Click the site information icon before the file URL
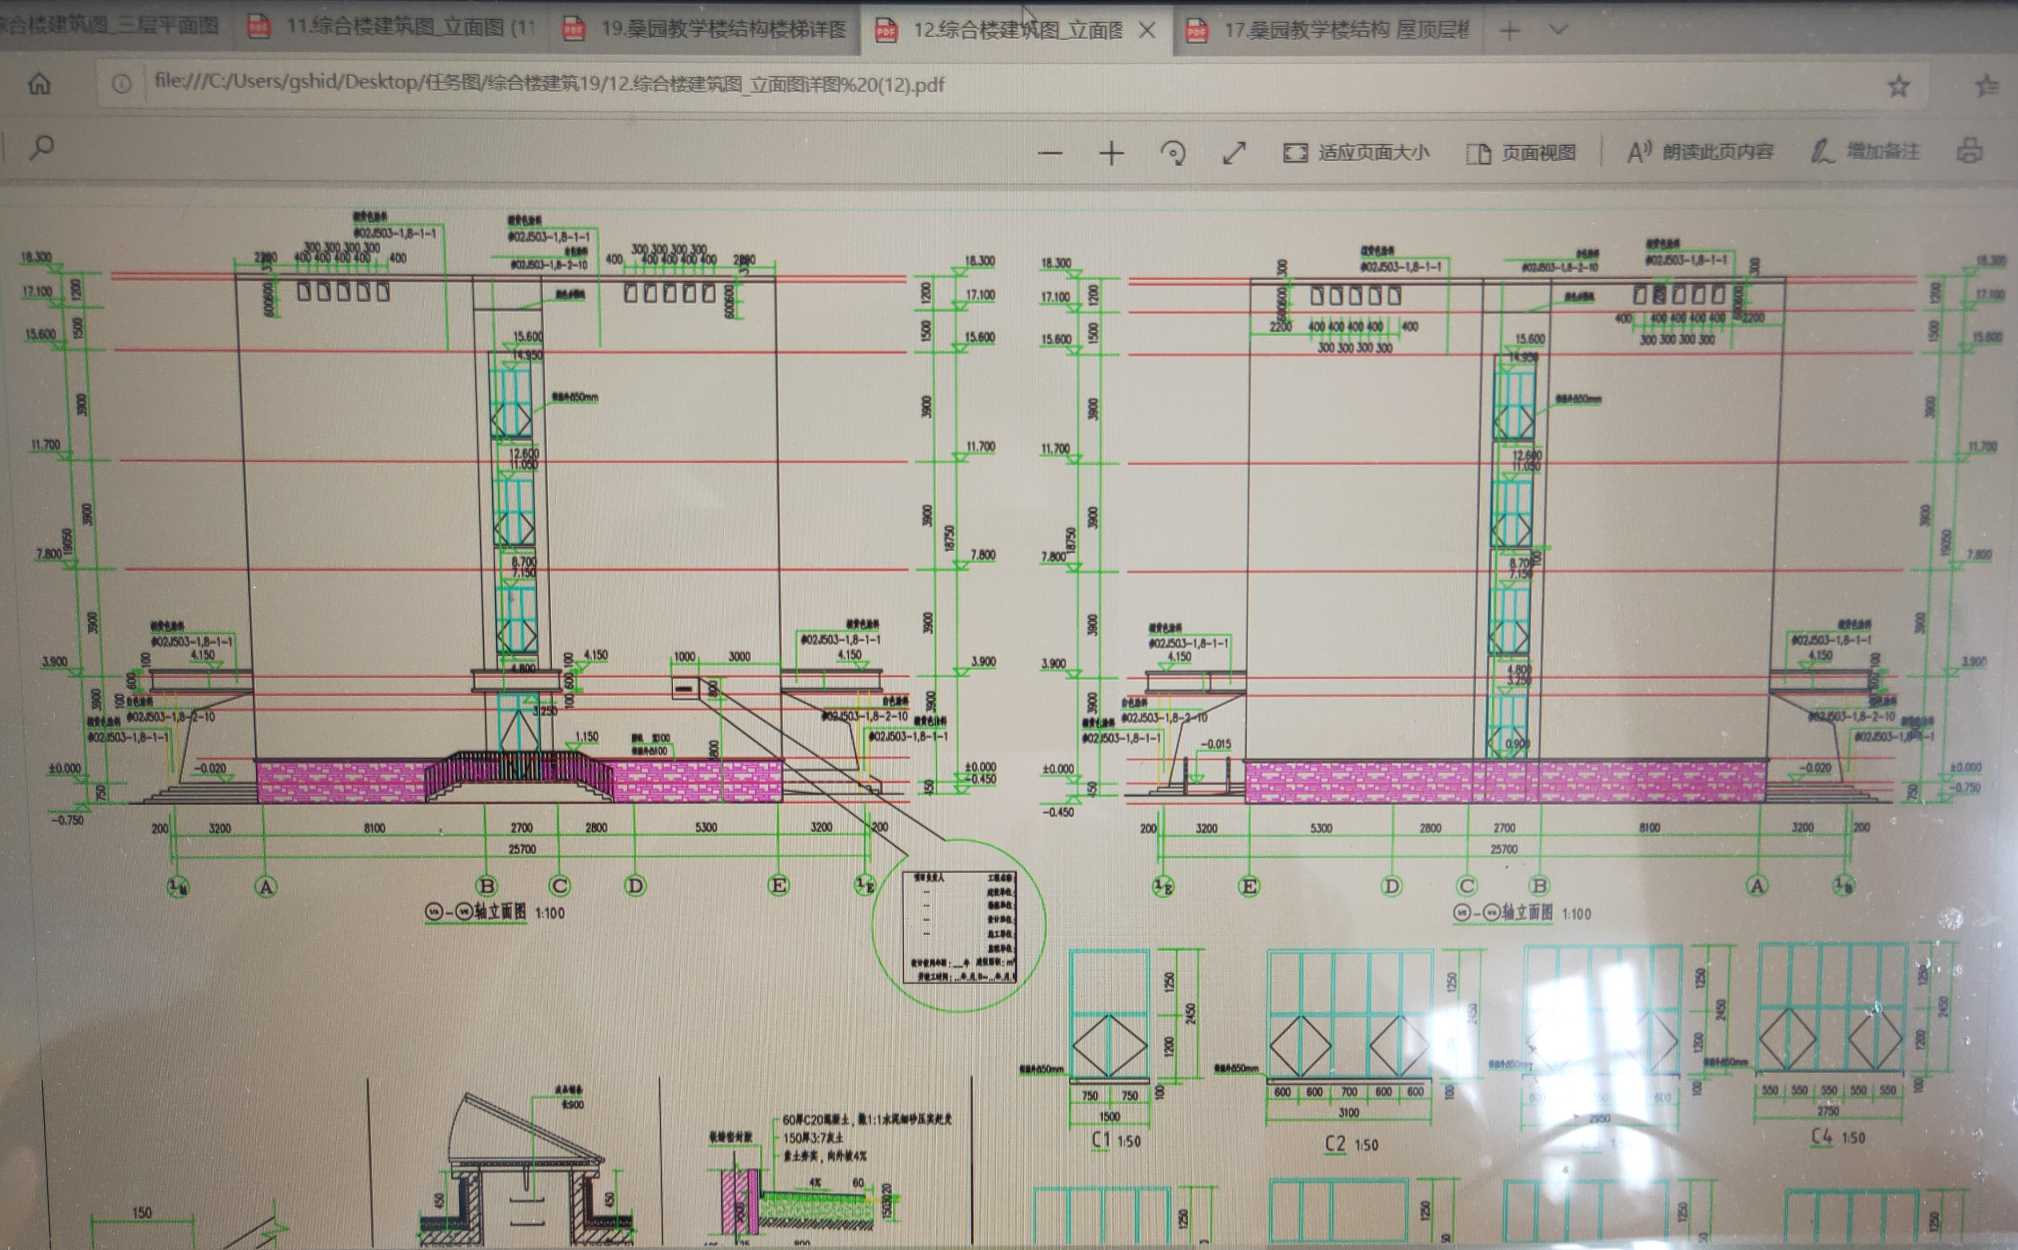This screenshot has height=1250, width=2018. coord(121,84)
